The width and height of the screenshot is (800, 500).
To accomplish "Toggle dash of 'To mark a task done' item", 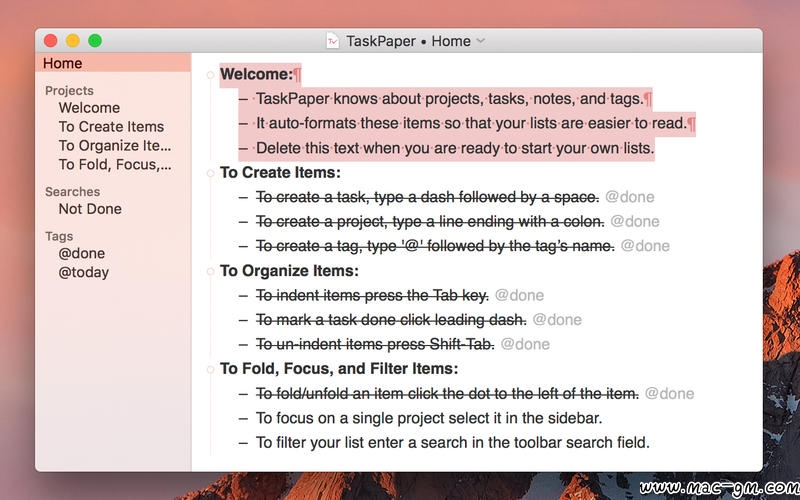I will 243,320.
